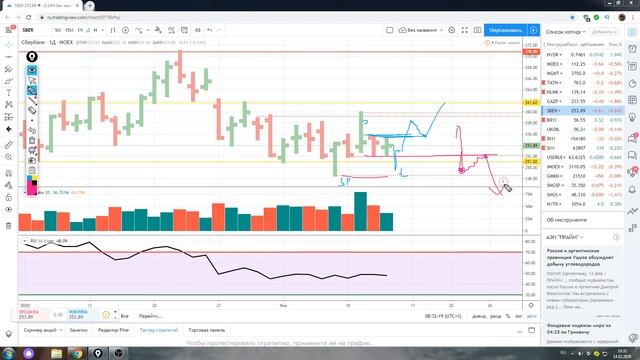The width and height of the screenshot is (640, 360).
Task: Click the blue Publish button
Action: click(x=505, y=30)
